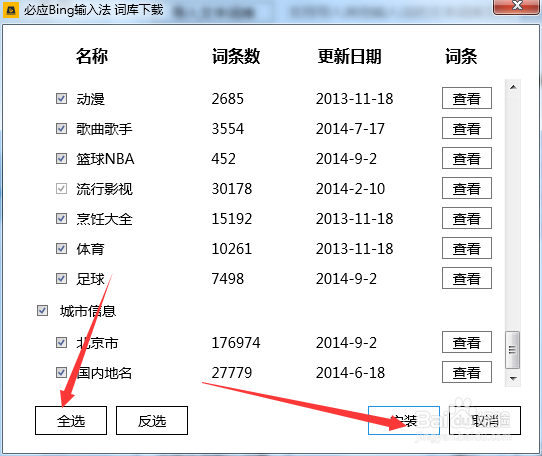This screenshot has height=456, width=542.
Task: Open 查看 for 篮球NBA
Action: [467, 158]
